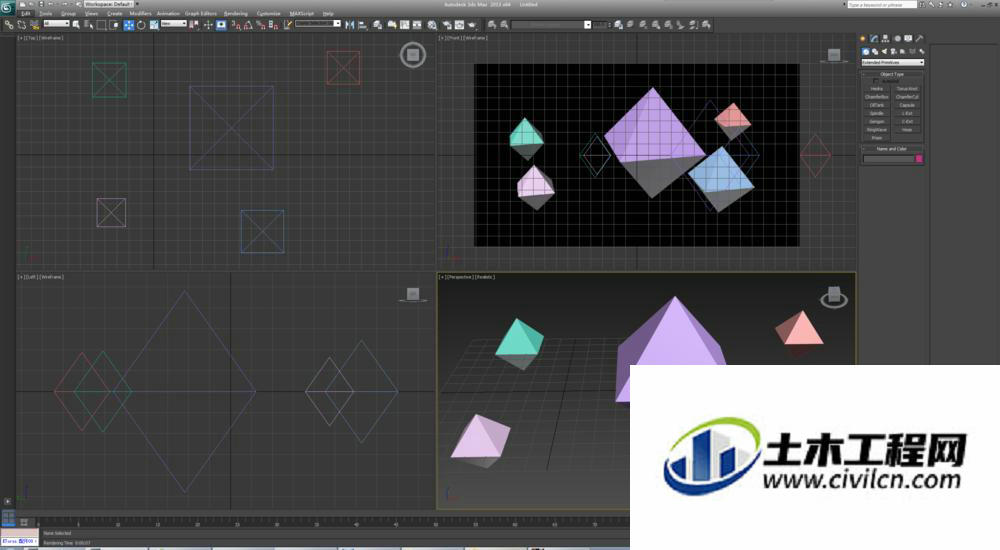1000x550 pixels.
Task: Open the Workspace selector dropdown
Action: (x=111, y=4)
